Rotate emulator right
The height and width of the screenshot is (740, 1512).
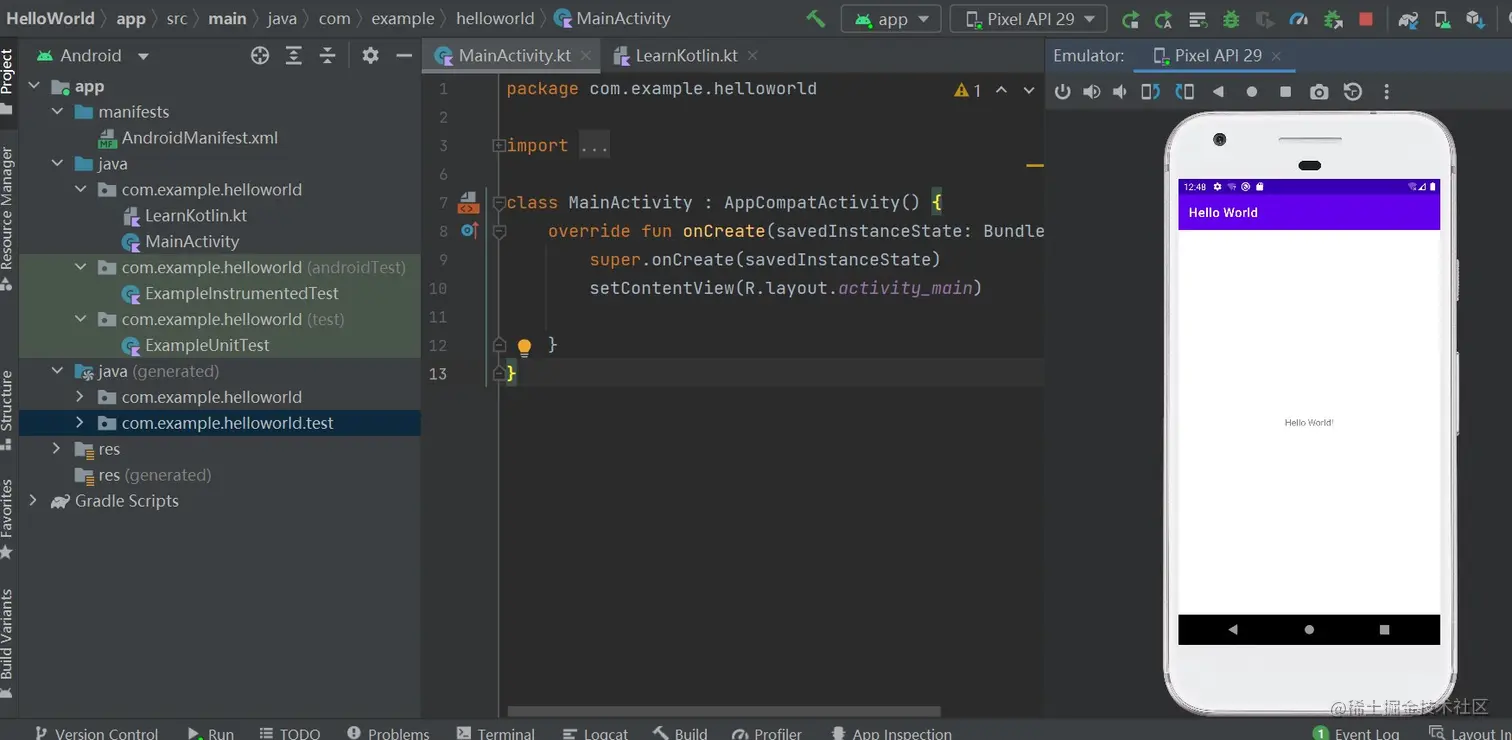click(1185, 92)
